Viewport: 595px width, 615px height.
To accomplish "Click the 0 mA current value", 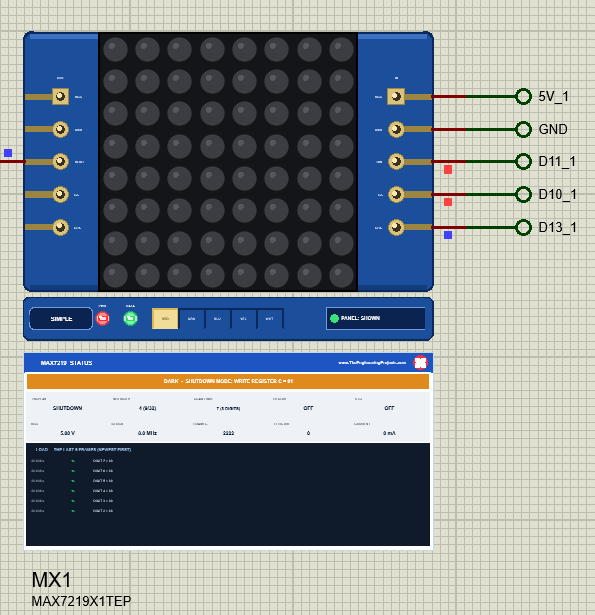I will 389,433.
